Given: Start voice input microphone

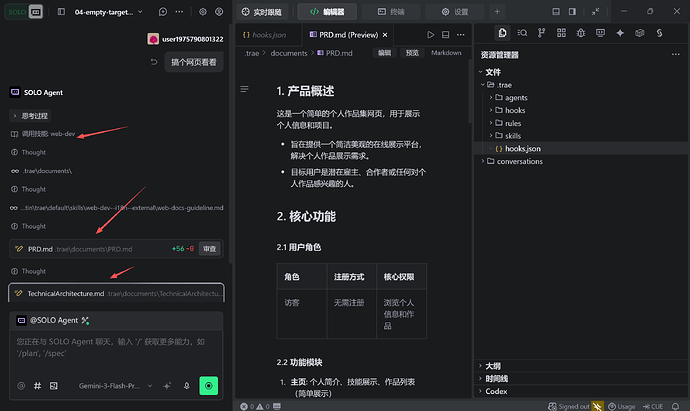Looking at the screenshot, I should (187, 386).
